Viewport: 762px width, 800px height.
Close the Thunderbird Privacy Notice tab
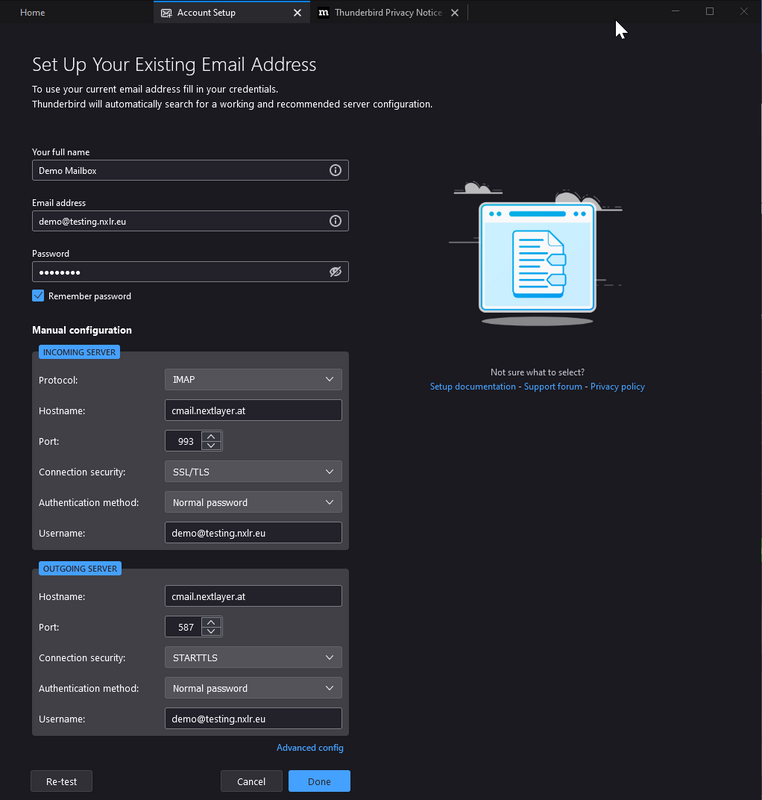(455, 13)
